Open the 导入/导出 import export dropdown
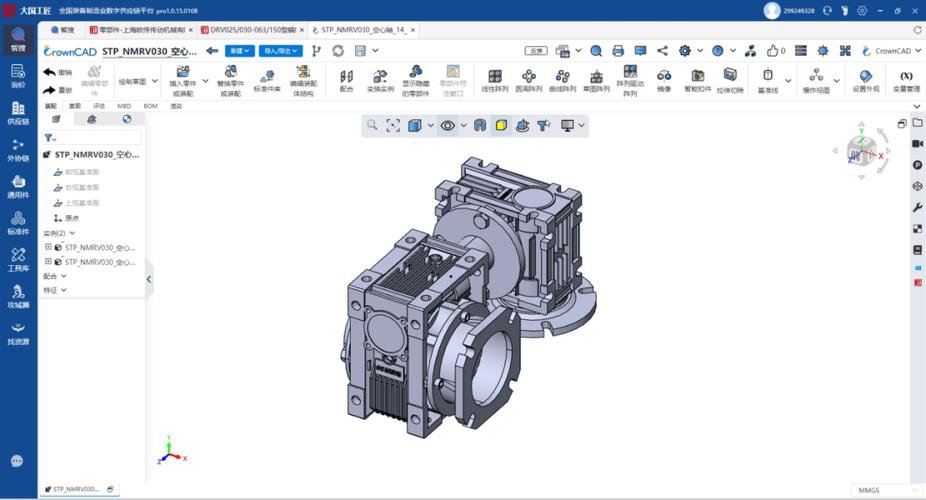Screen dimensions: 926x500 click(x=281, y=51)
